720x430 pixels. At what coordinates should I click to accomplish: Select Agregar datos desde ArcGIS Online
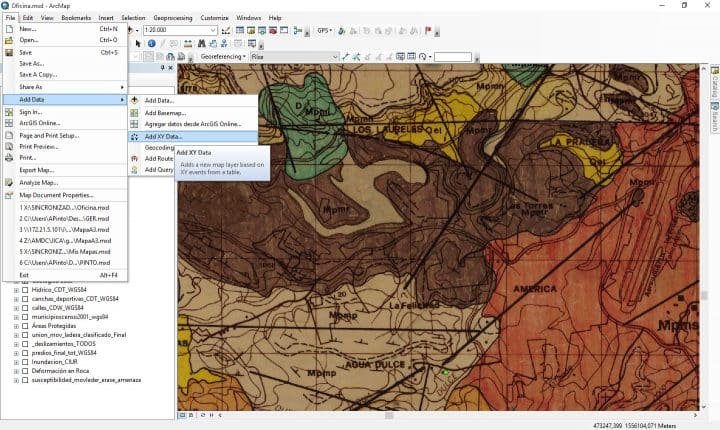[x=193, y=124]
